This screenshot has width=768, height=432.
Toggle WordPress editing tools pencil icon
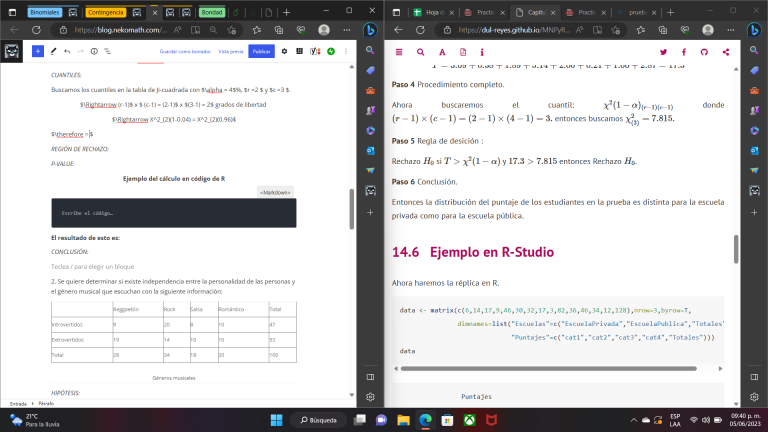52,50
